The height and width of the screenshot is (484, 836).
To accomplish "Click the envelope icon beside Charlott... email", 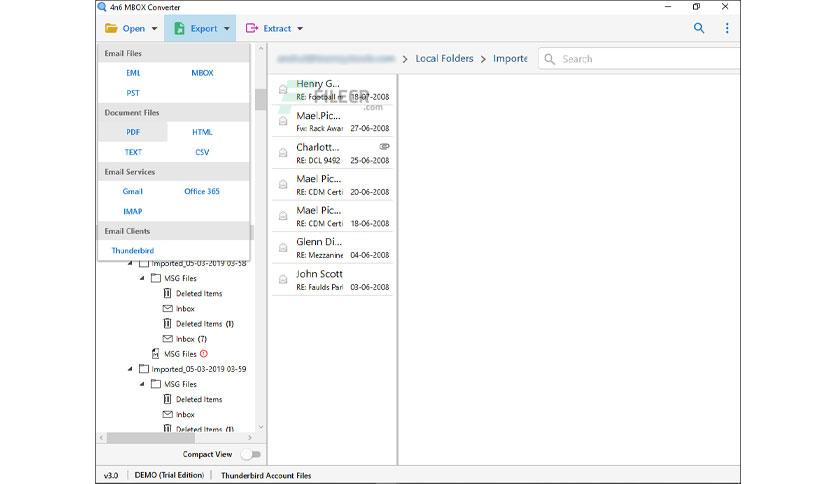I will (283, 153).
